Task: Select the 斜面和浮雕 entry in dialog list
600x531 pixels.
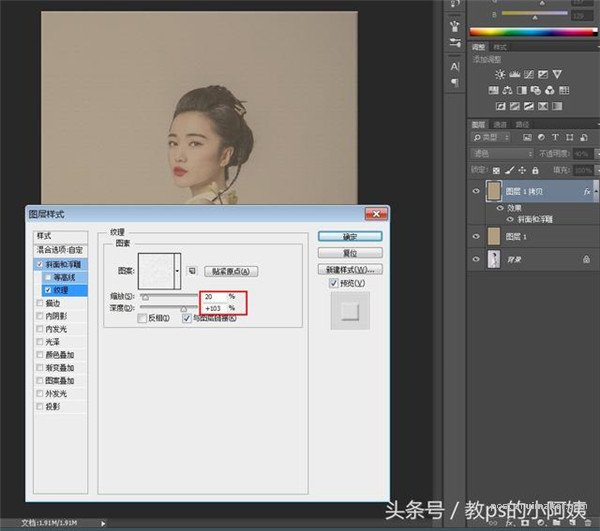Action: click(63, 264)
